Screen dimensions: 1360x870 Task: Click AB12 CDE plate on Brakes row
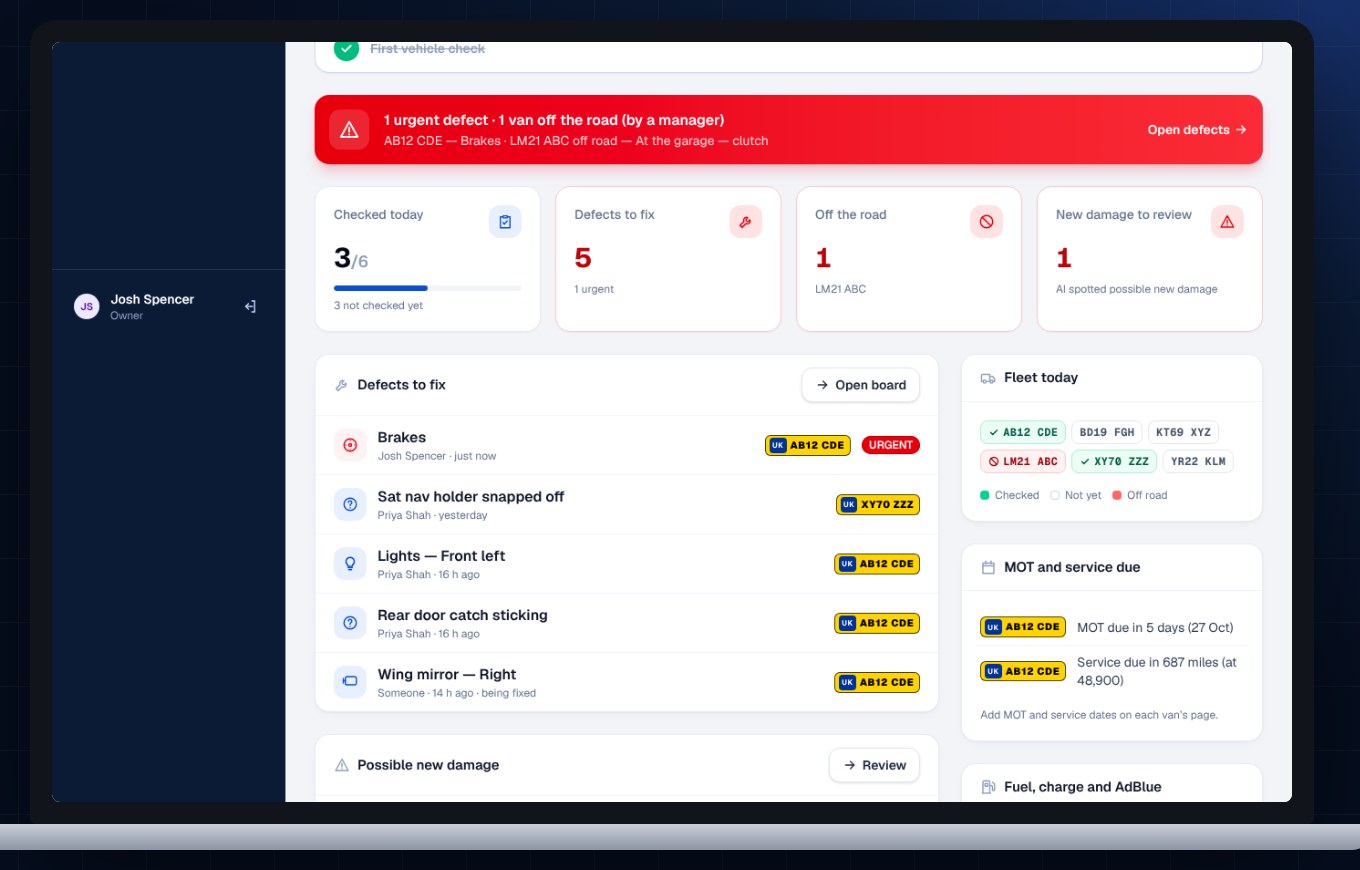pos(808,445)
